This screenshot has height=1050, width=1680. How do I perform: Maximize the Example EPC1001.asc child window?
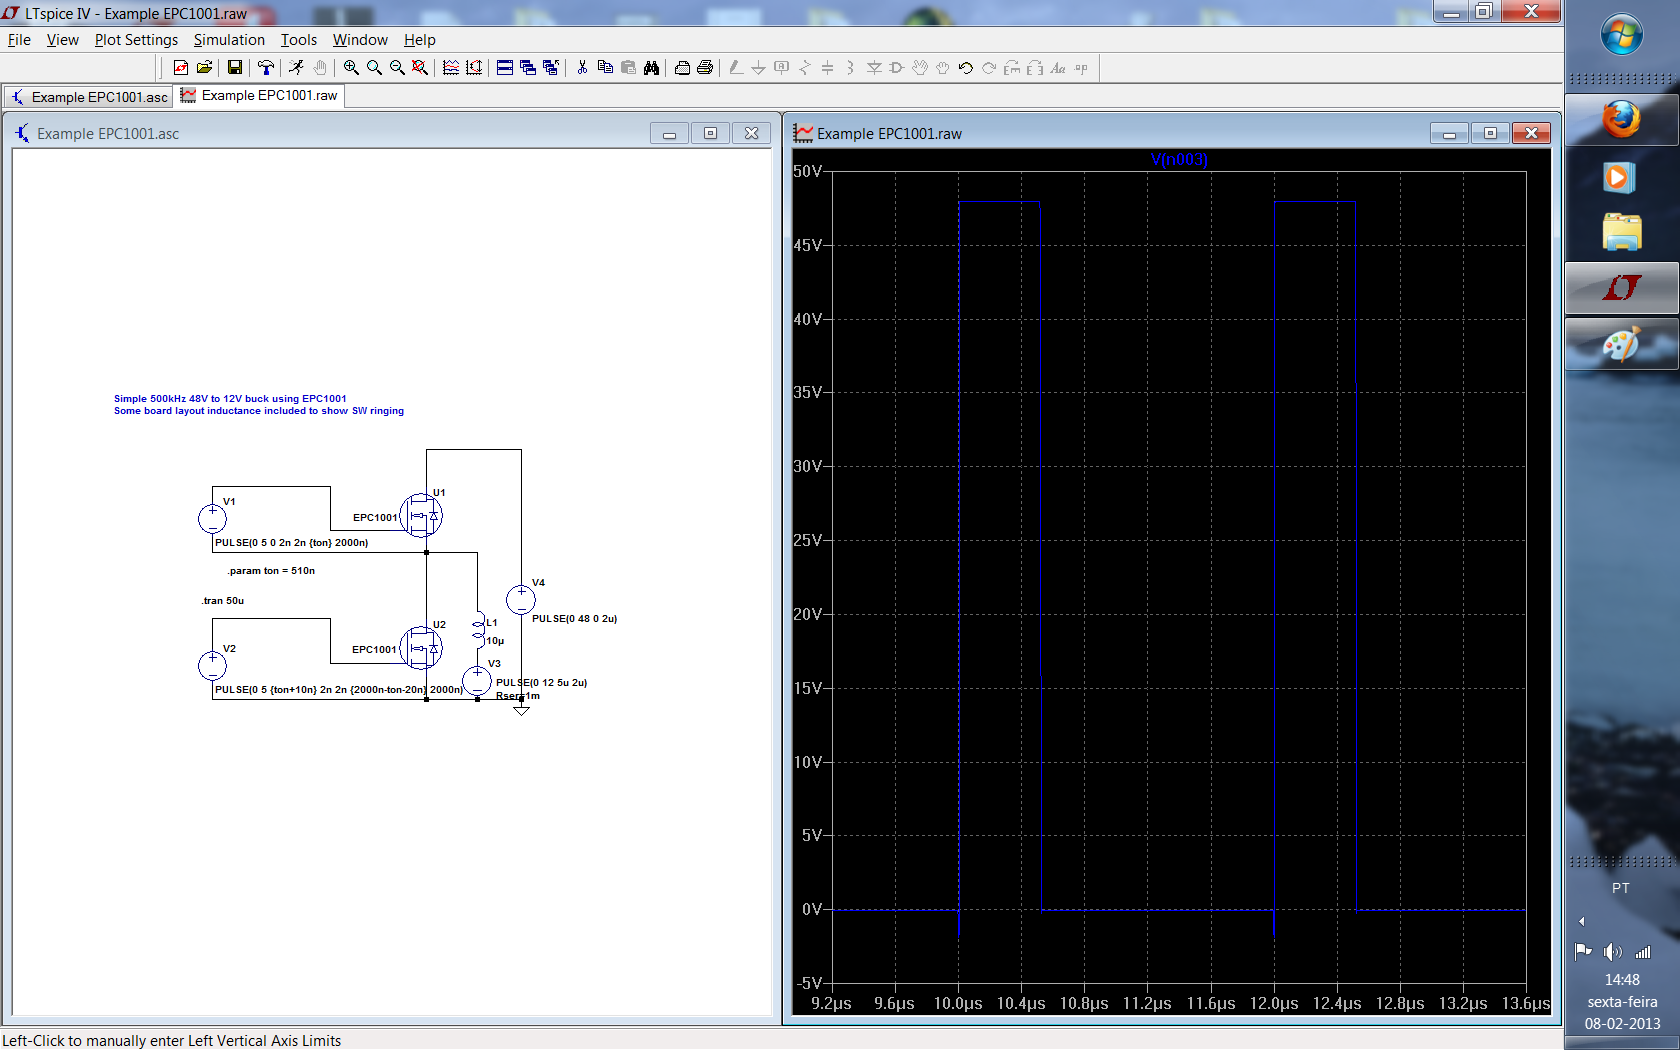pyautogui.click(x=710, y=133)
